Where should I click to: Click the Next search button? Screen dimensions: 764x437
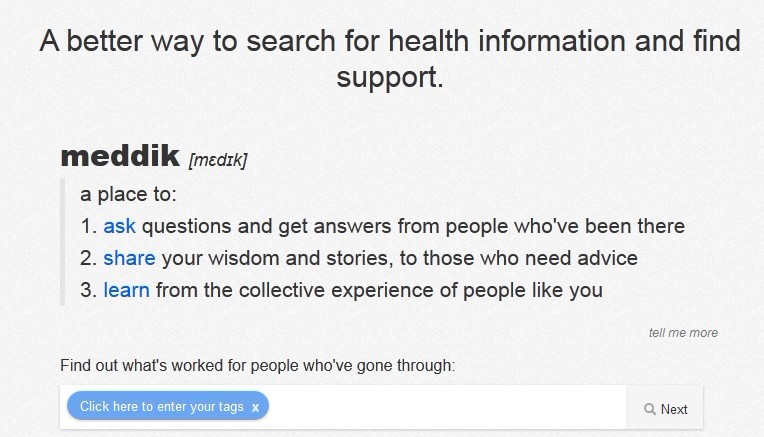click(665, 409)
